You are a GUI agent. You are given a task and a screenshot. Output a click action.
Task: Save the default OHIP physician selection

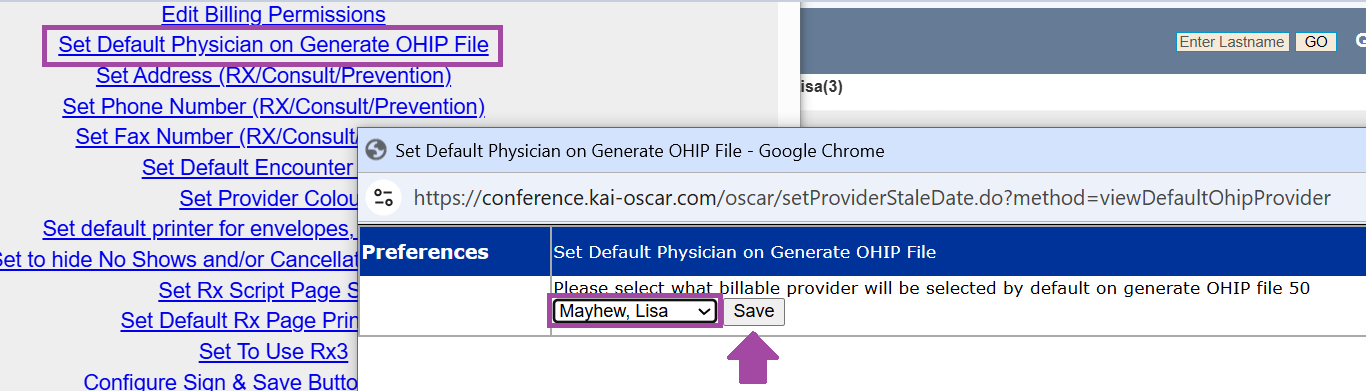[x=754, y=311]
